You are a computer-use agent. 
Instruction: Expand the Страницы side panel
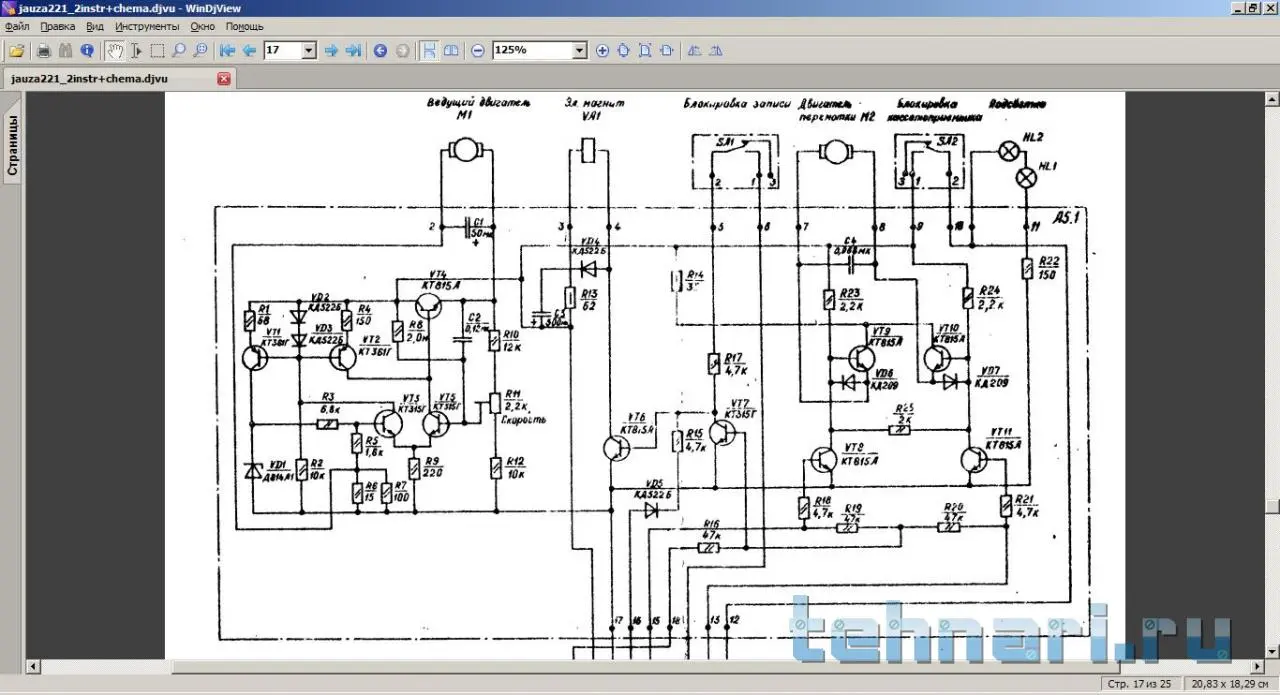13,146
